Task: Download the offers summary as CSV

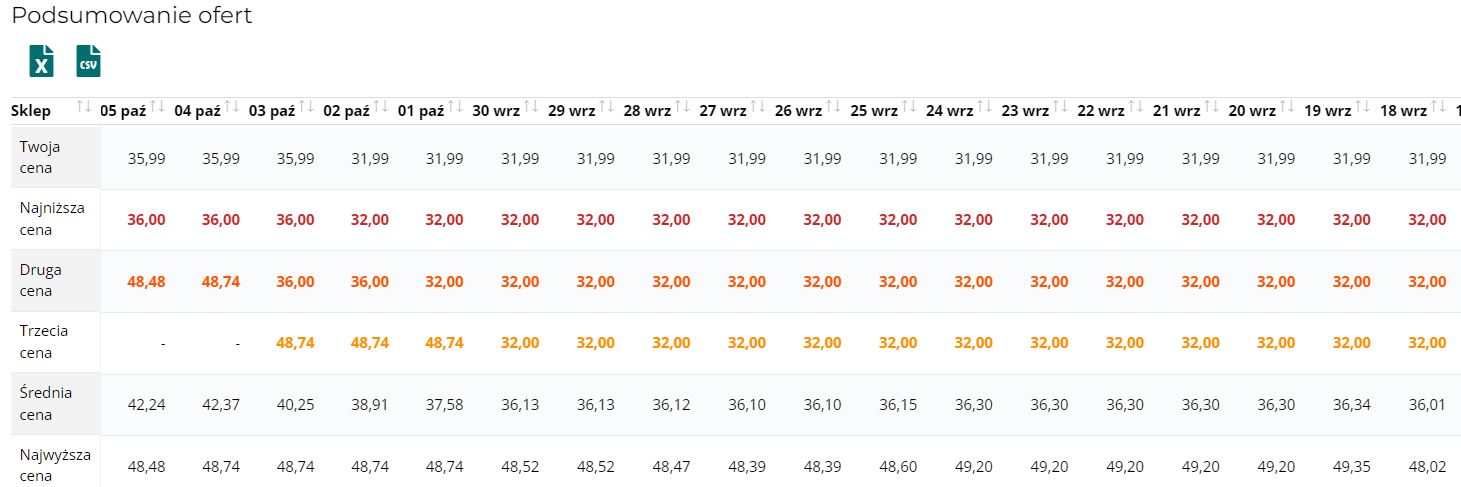Action: click(89, 61)
